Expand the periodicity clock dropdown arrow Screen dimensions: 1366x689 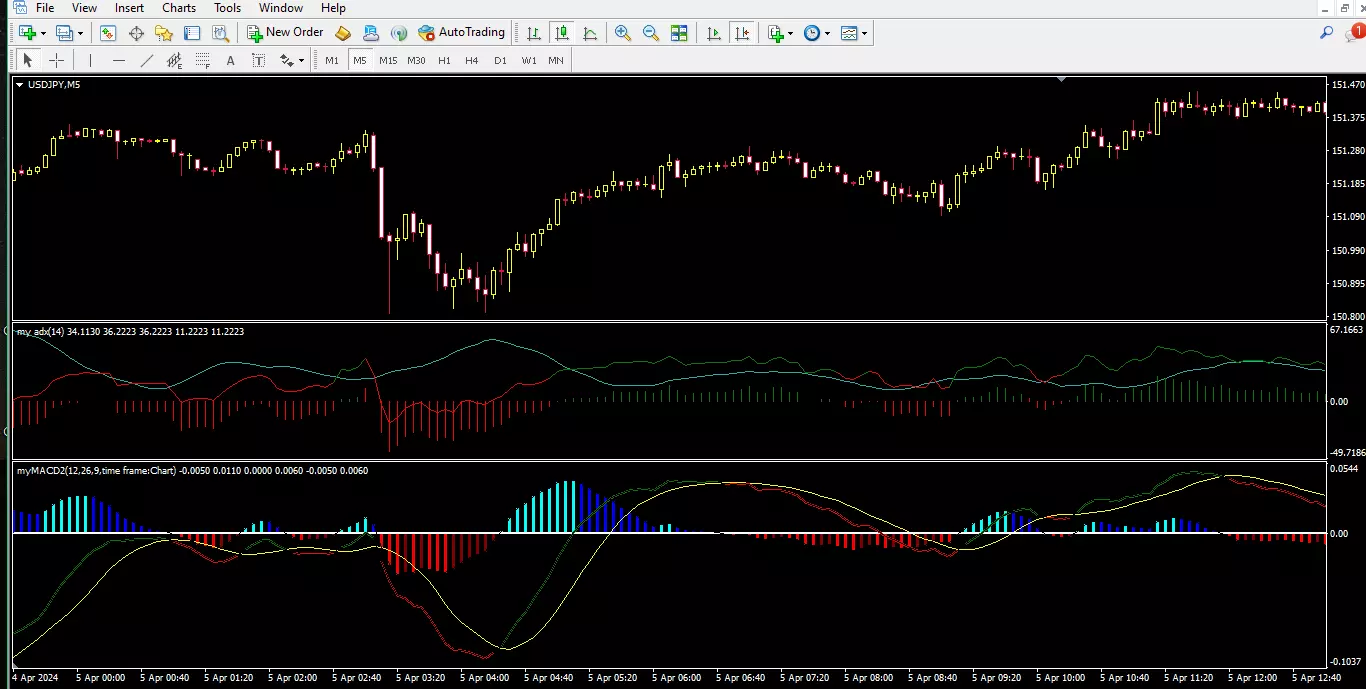click(x=827, y=33)
